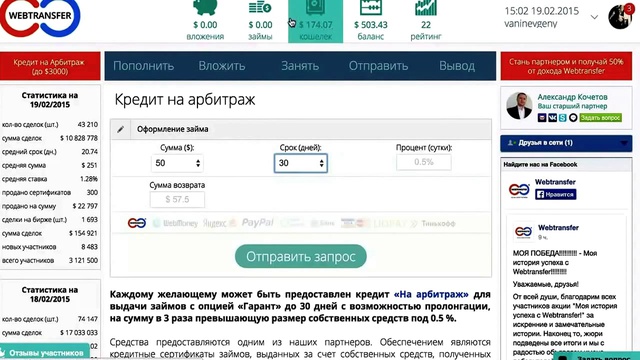Open the balance (баланс) abacus icon

tap(371, 8)
